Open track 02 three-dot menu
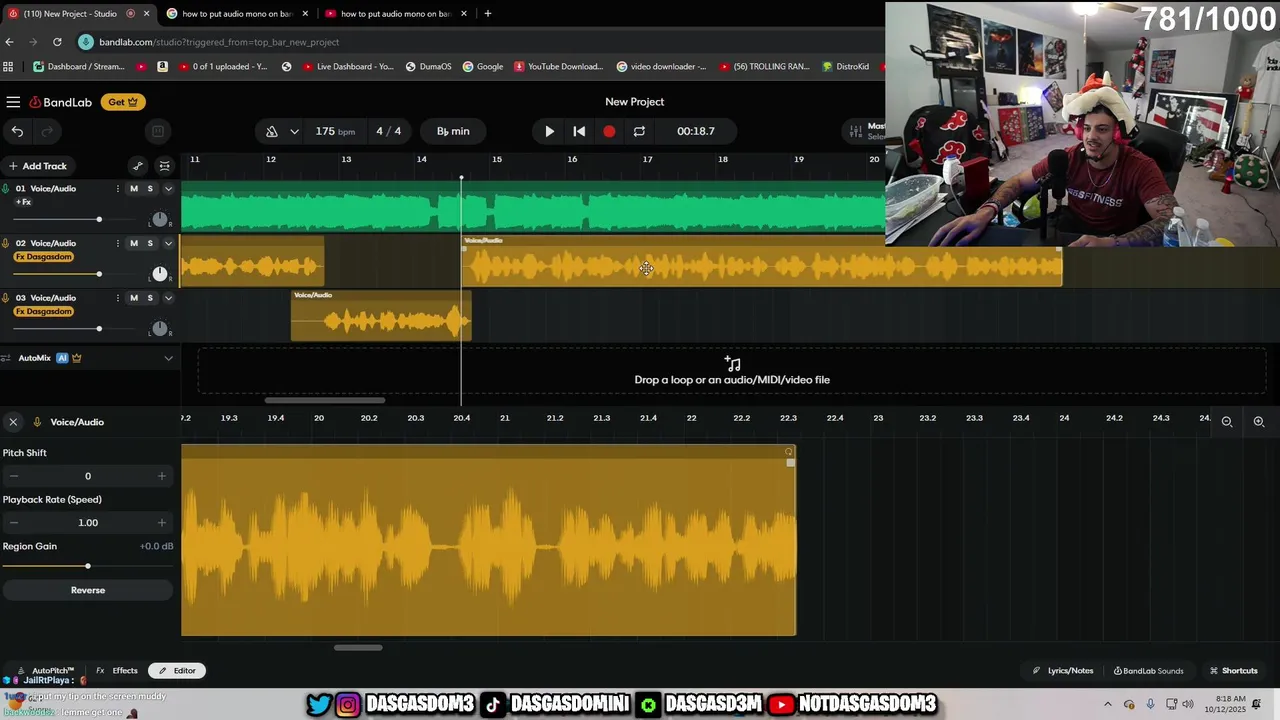Image resolution: width=1280 pixels, height=720 pixels. point(118,243)
